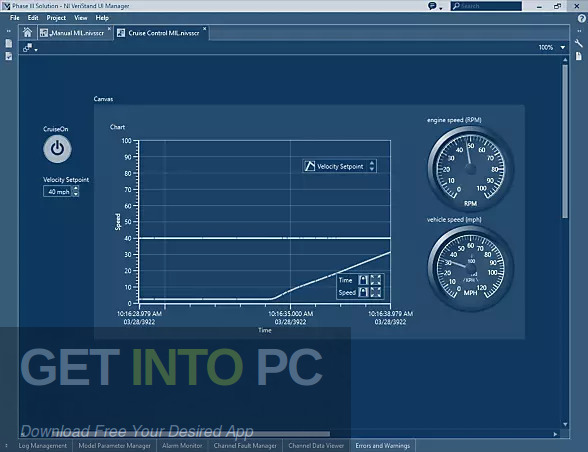The image size is (588, 452).
Task: Click the Speed axis fit-once autoscale icon
Action: click(x=375, y=292)
